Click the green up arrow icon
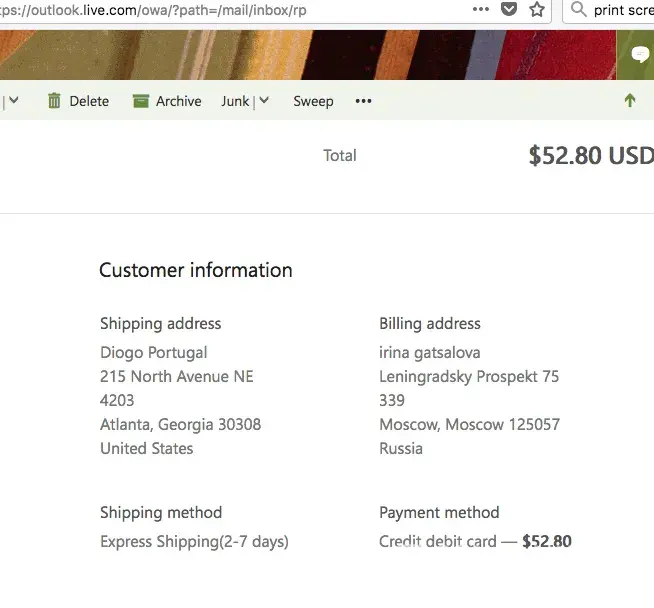The height and width of the screenshot is (608, 654). coord(629,101)
